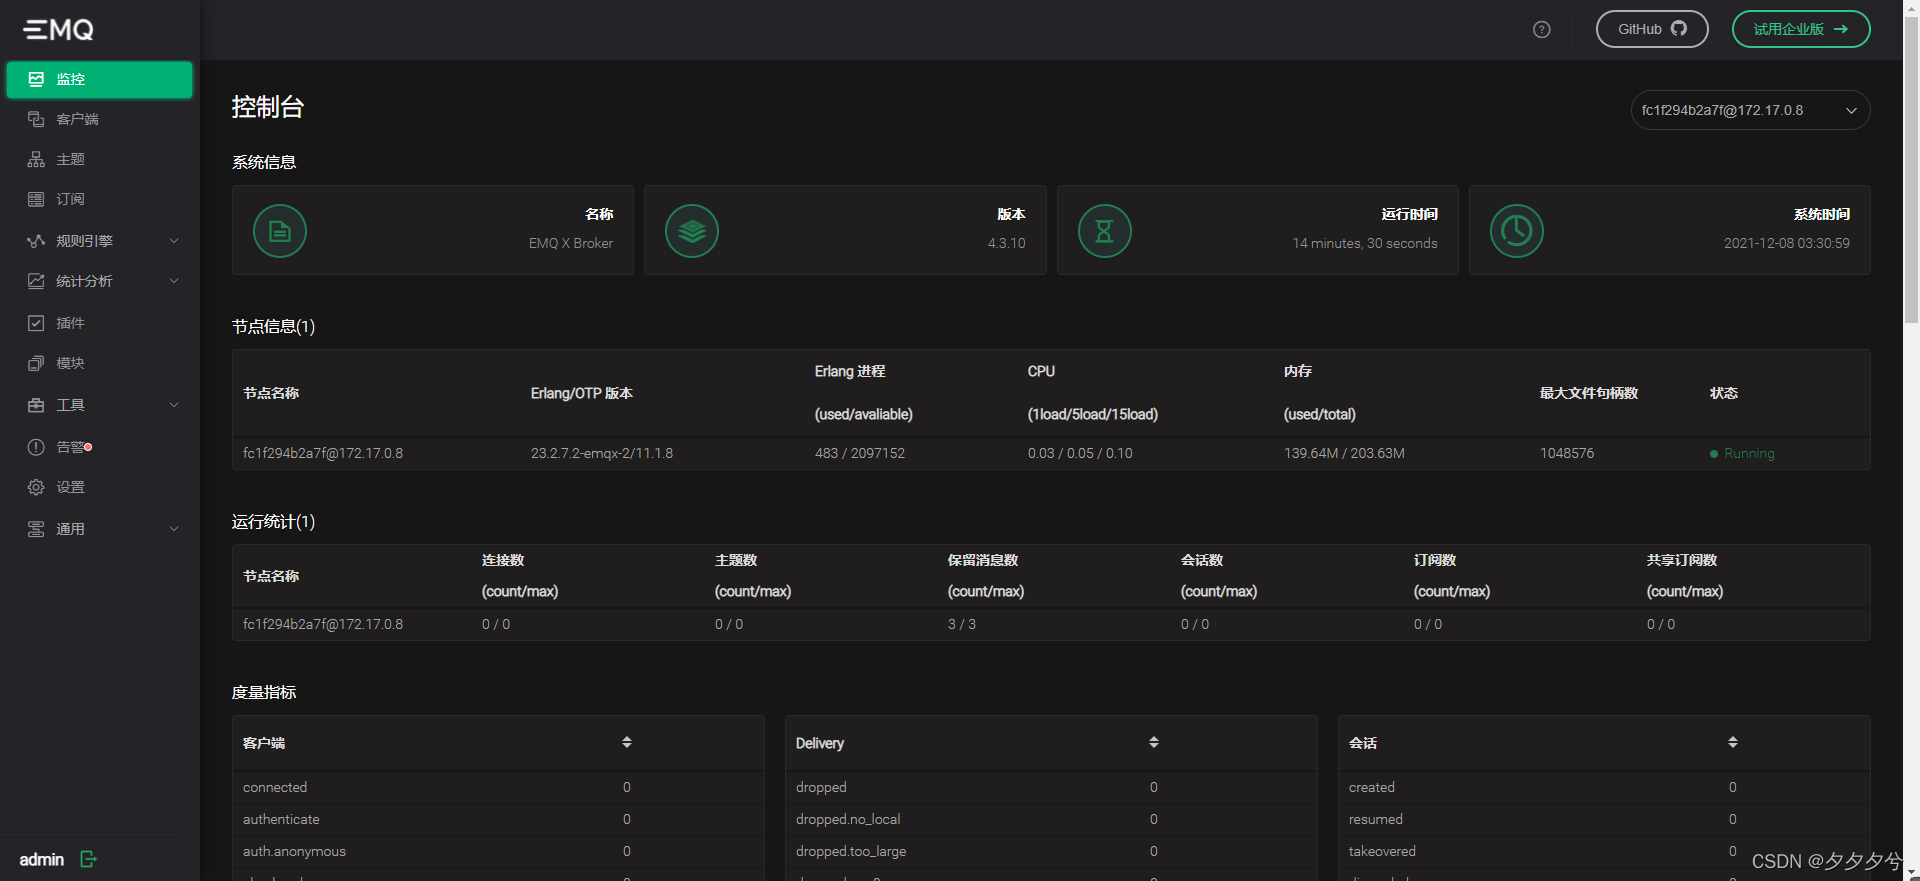The height and width of the screenshot is (881, 1920).
Task: Click the authenticate metric row
Action: pos(498,819)
